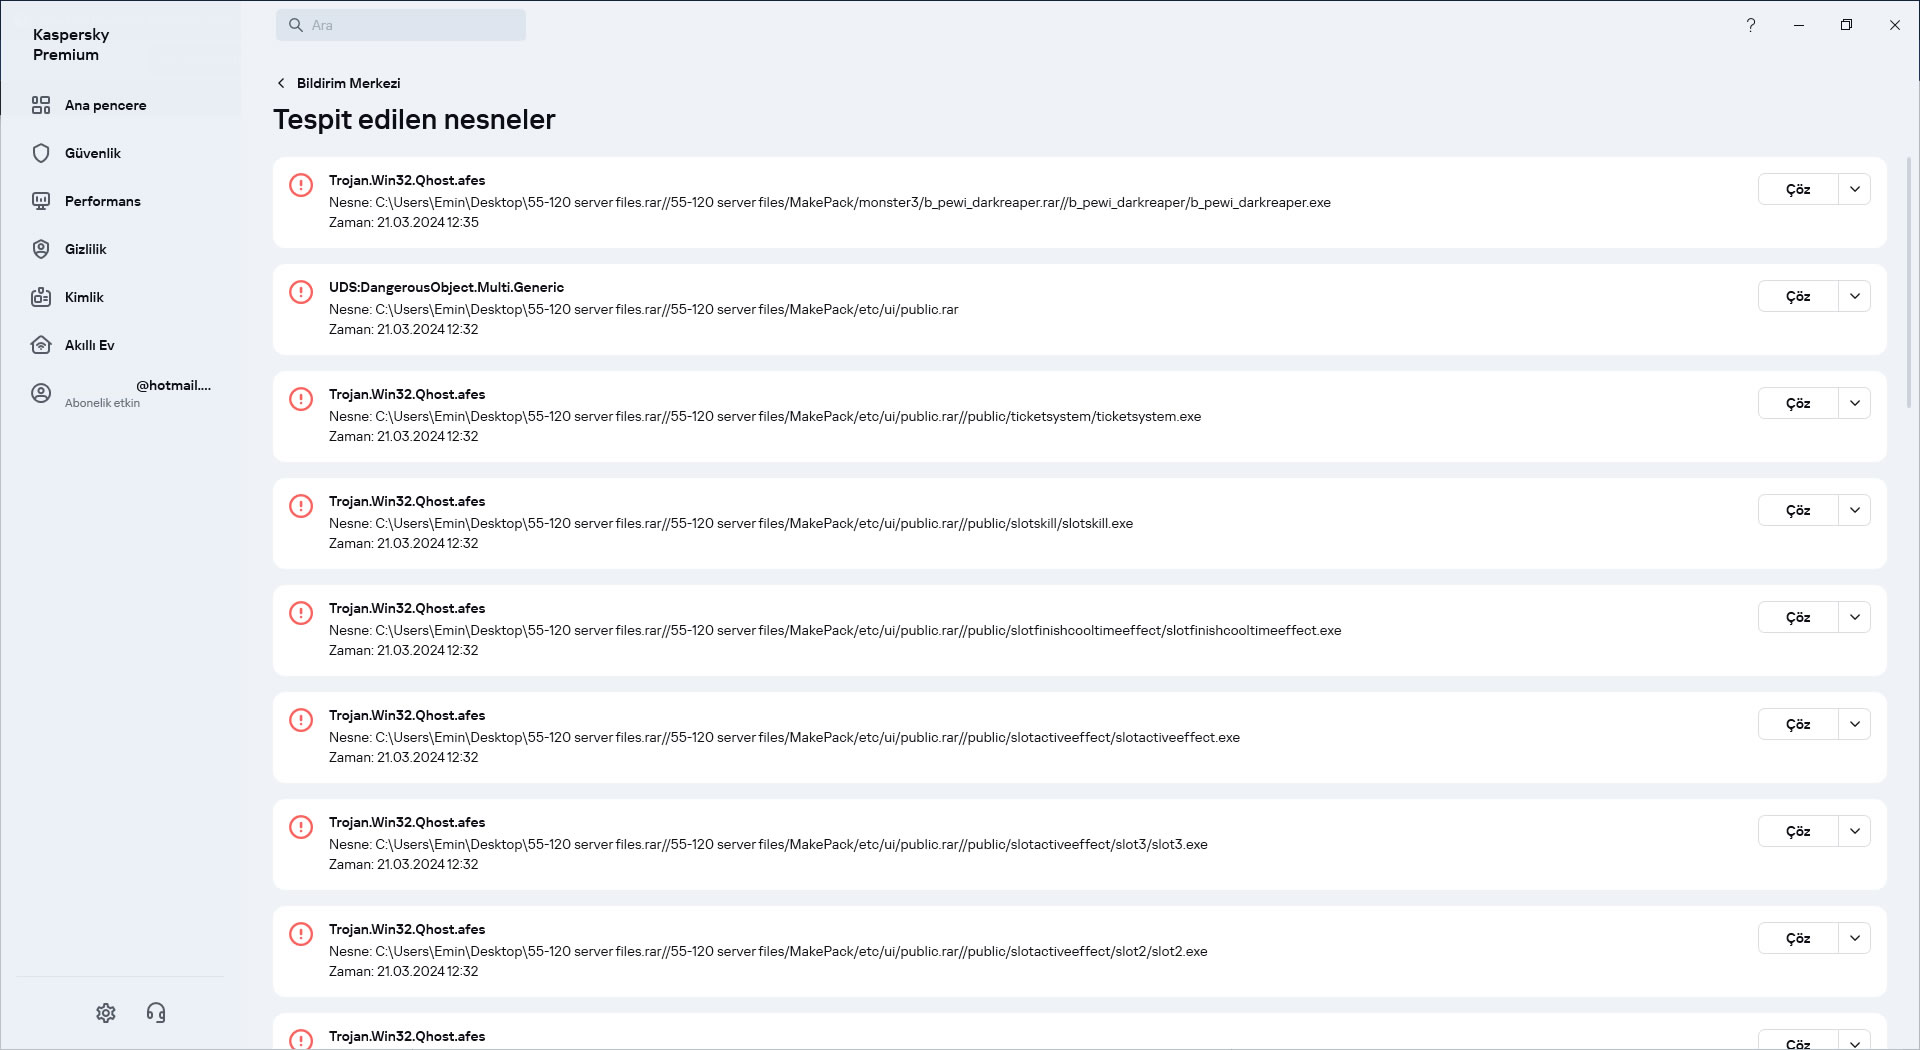1920x1050 pixels.
Task: Open the dropdown arrow for ticketsystem.exe
Action: click(x=1855, y=403)
